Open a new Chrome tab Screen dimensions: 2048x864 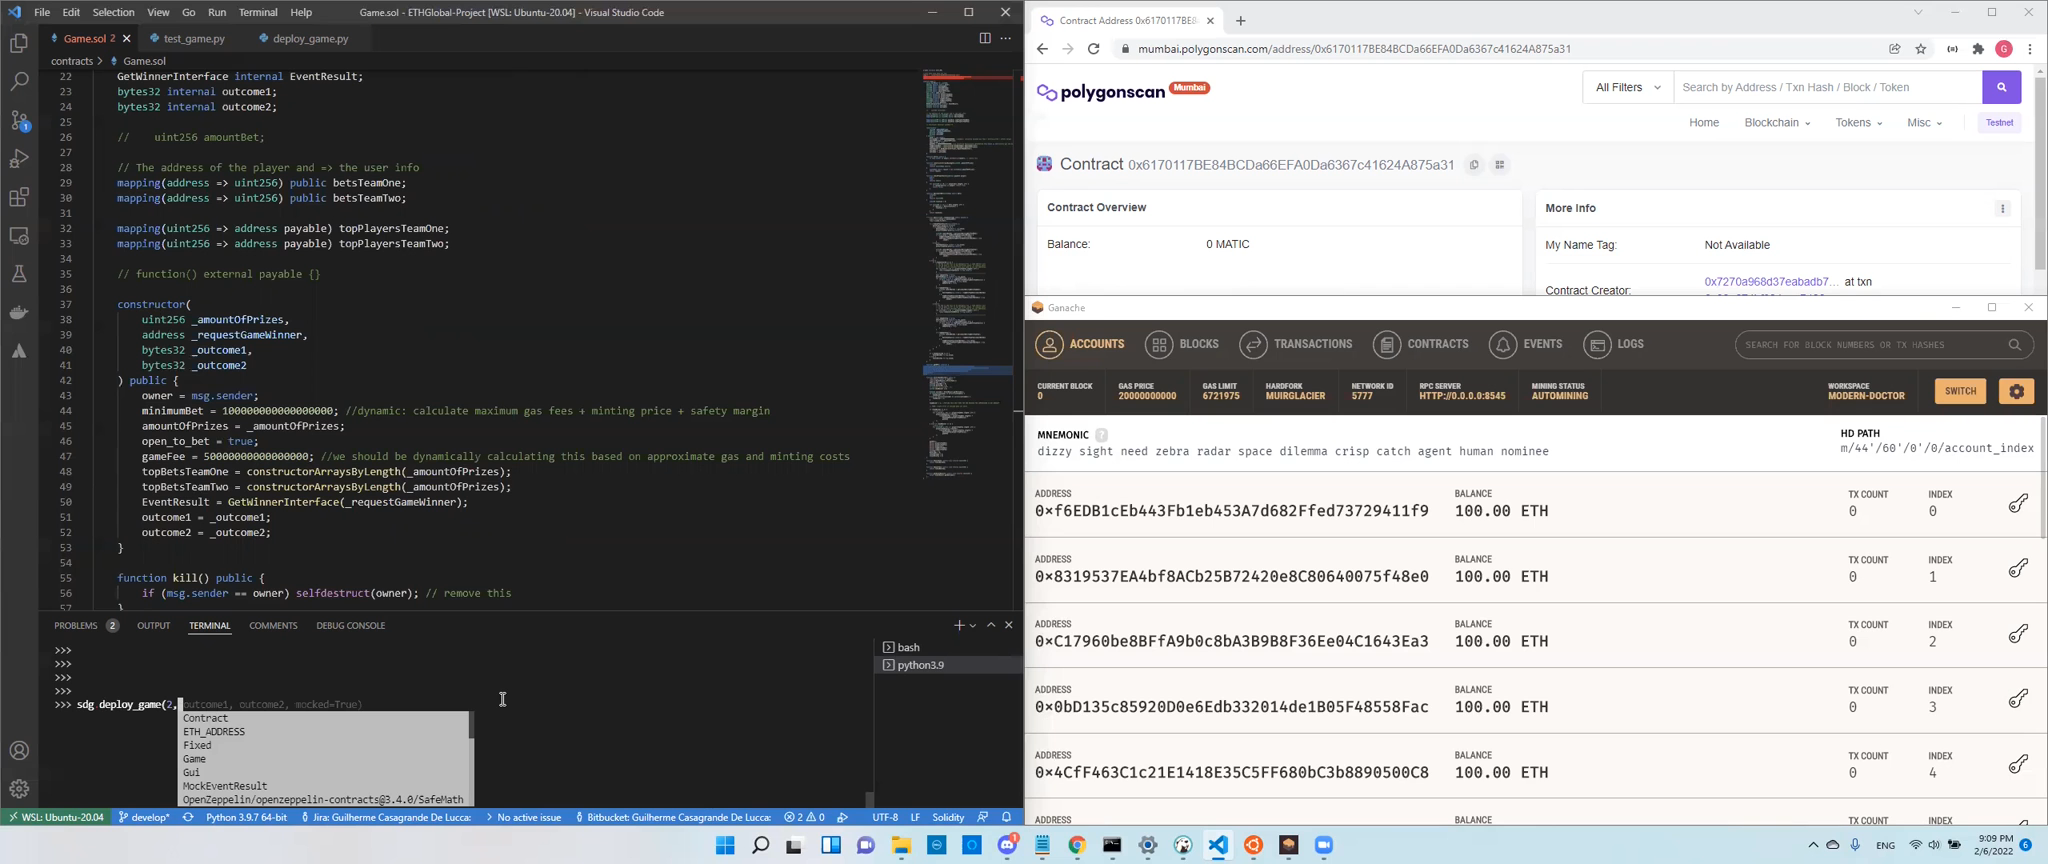click(1241, 20)
